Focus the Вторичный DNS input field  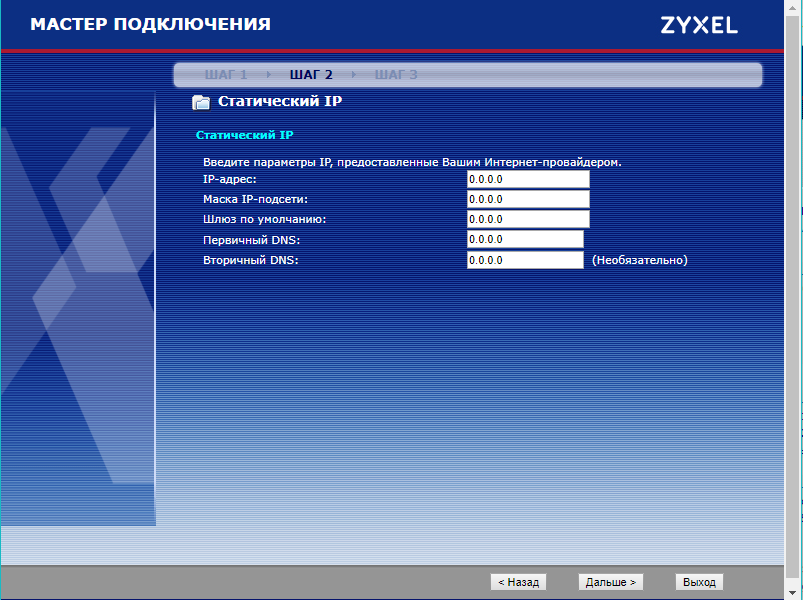pos(524,260)
